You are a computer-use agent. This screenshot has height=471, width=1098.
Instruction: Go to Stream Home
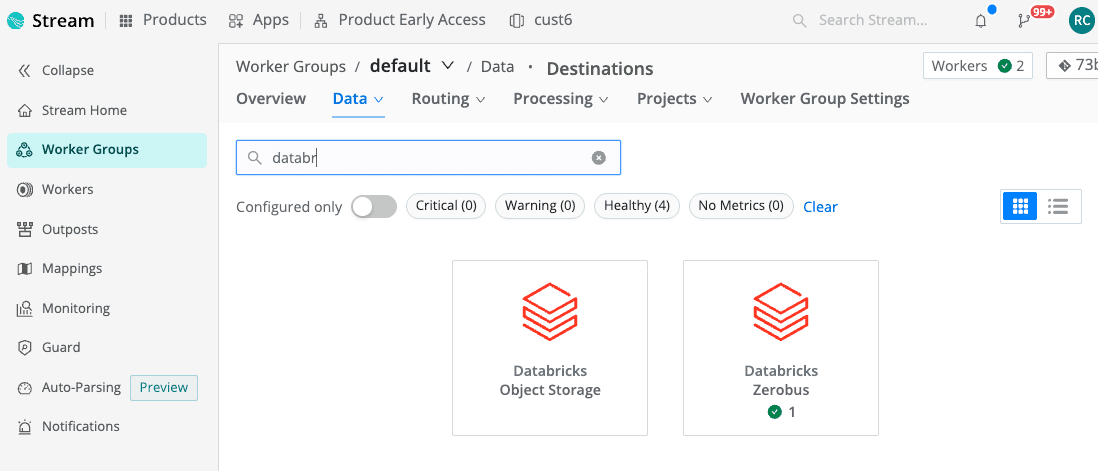(x=71, y=110)
